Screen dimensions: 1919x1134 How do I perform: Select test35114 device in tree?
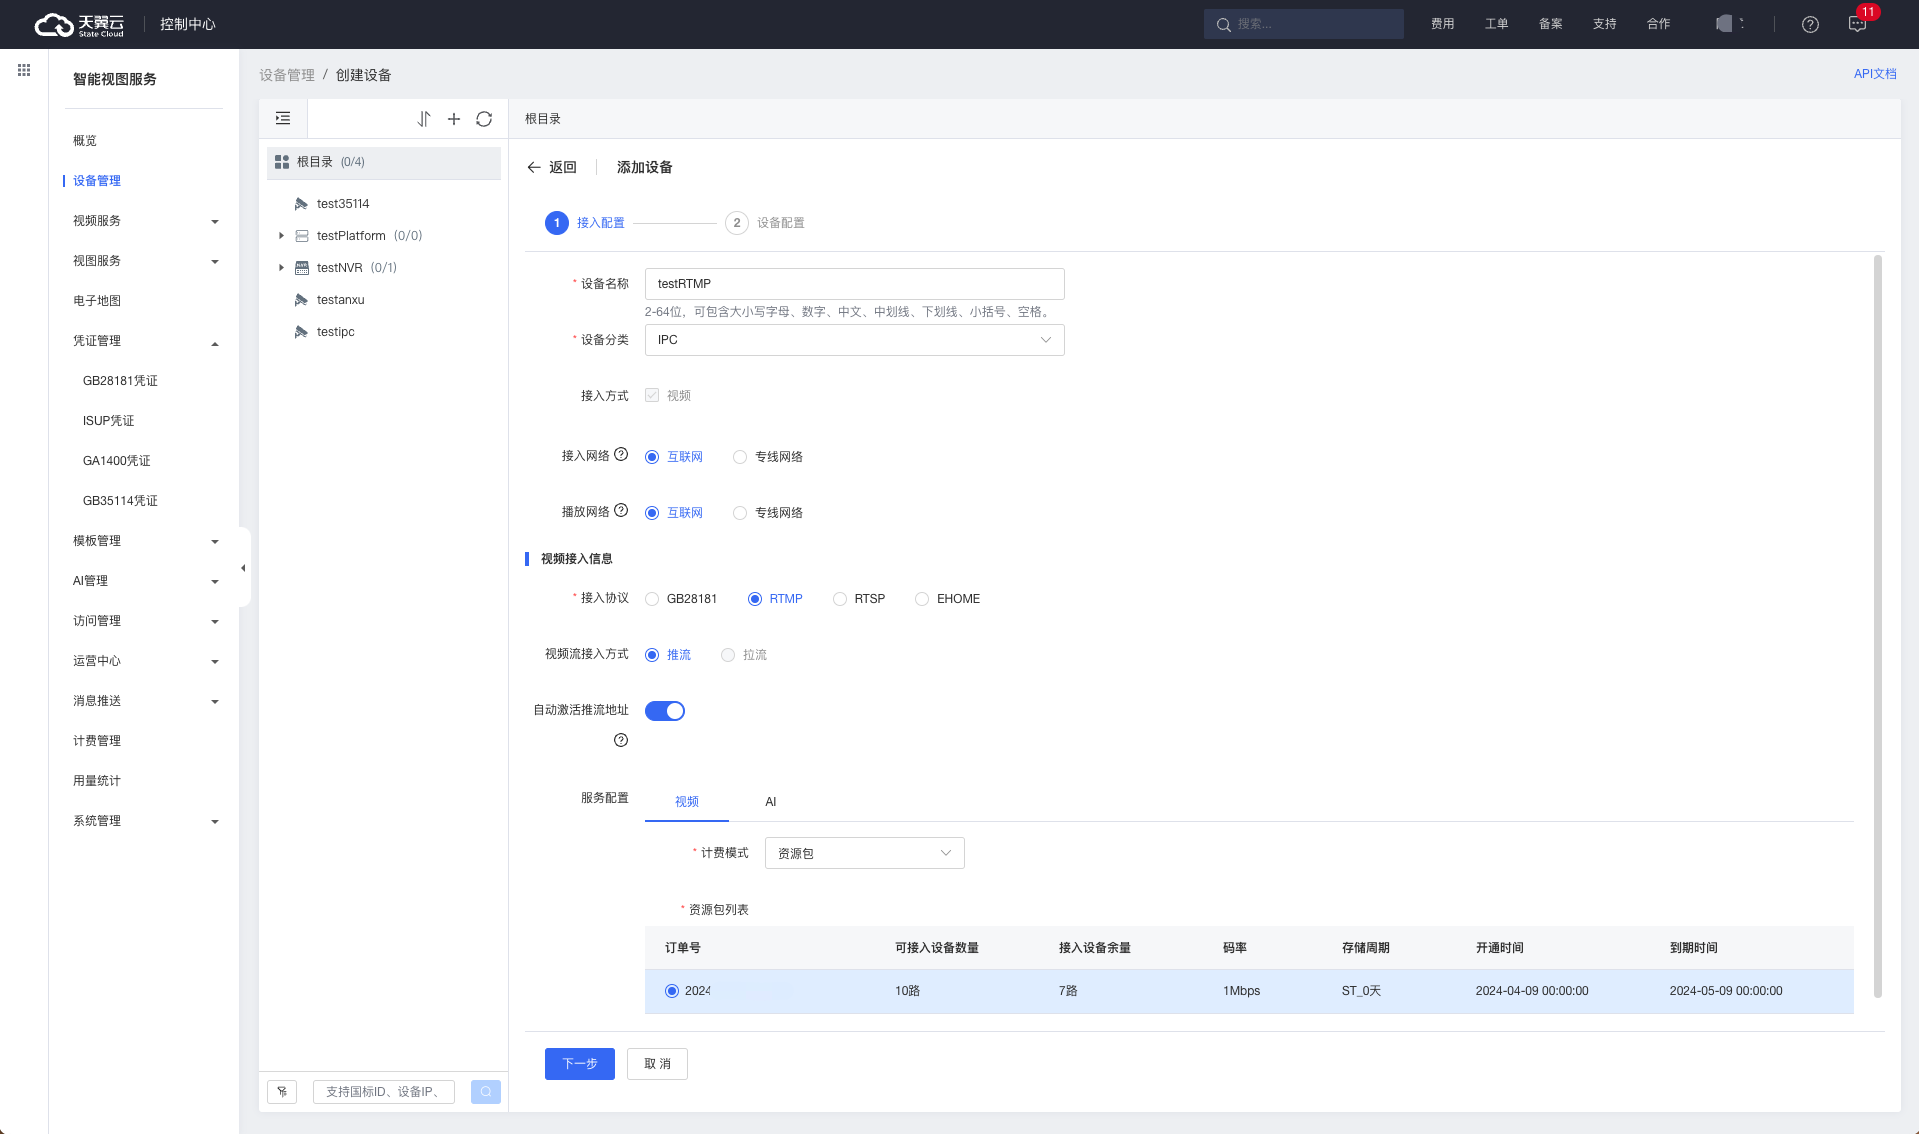pos(343,204)
